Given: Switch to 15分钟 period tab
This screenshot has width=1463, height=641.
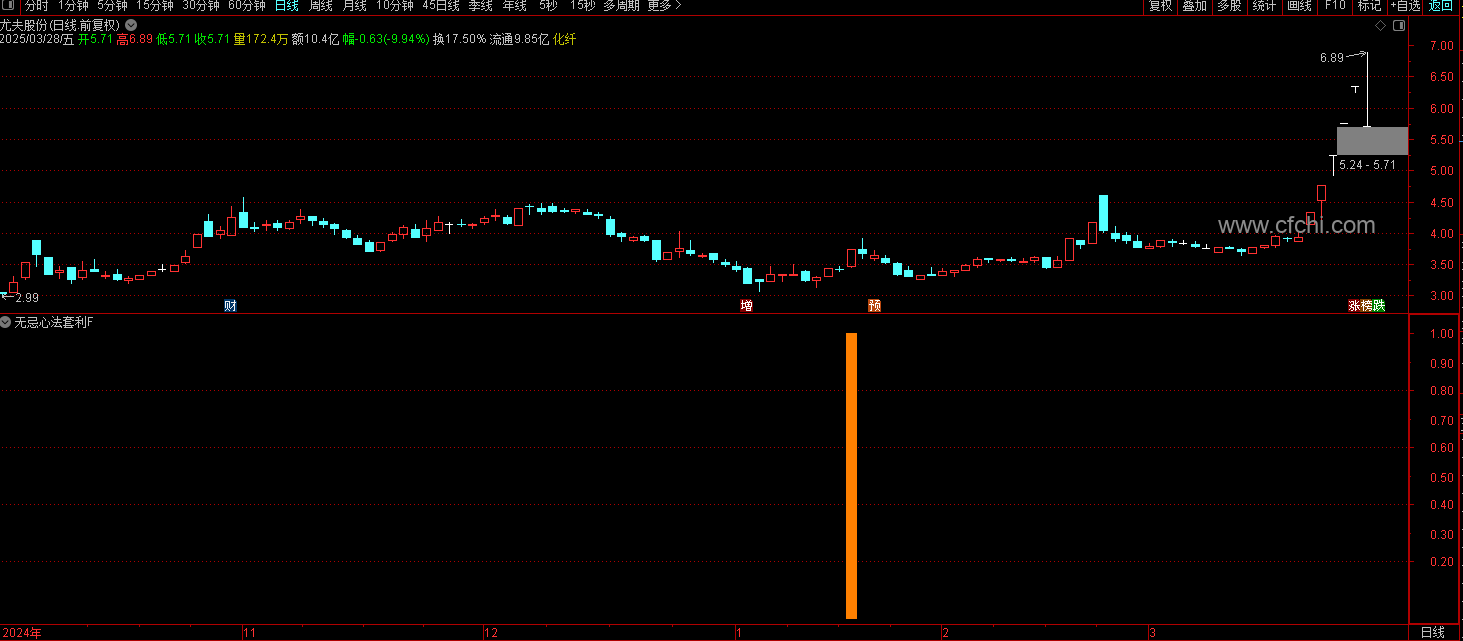Looking at the screenshot, I should tap(155, 6).
